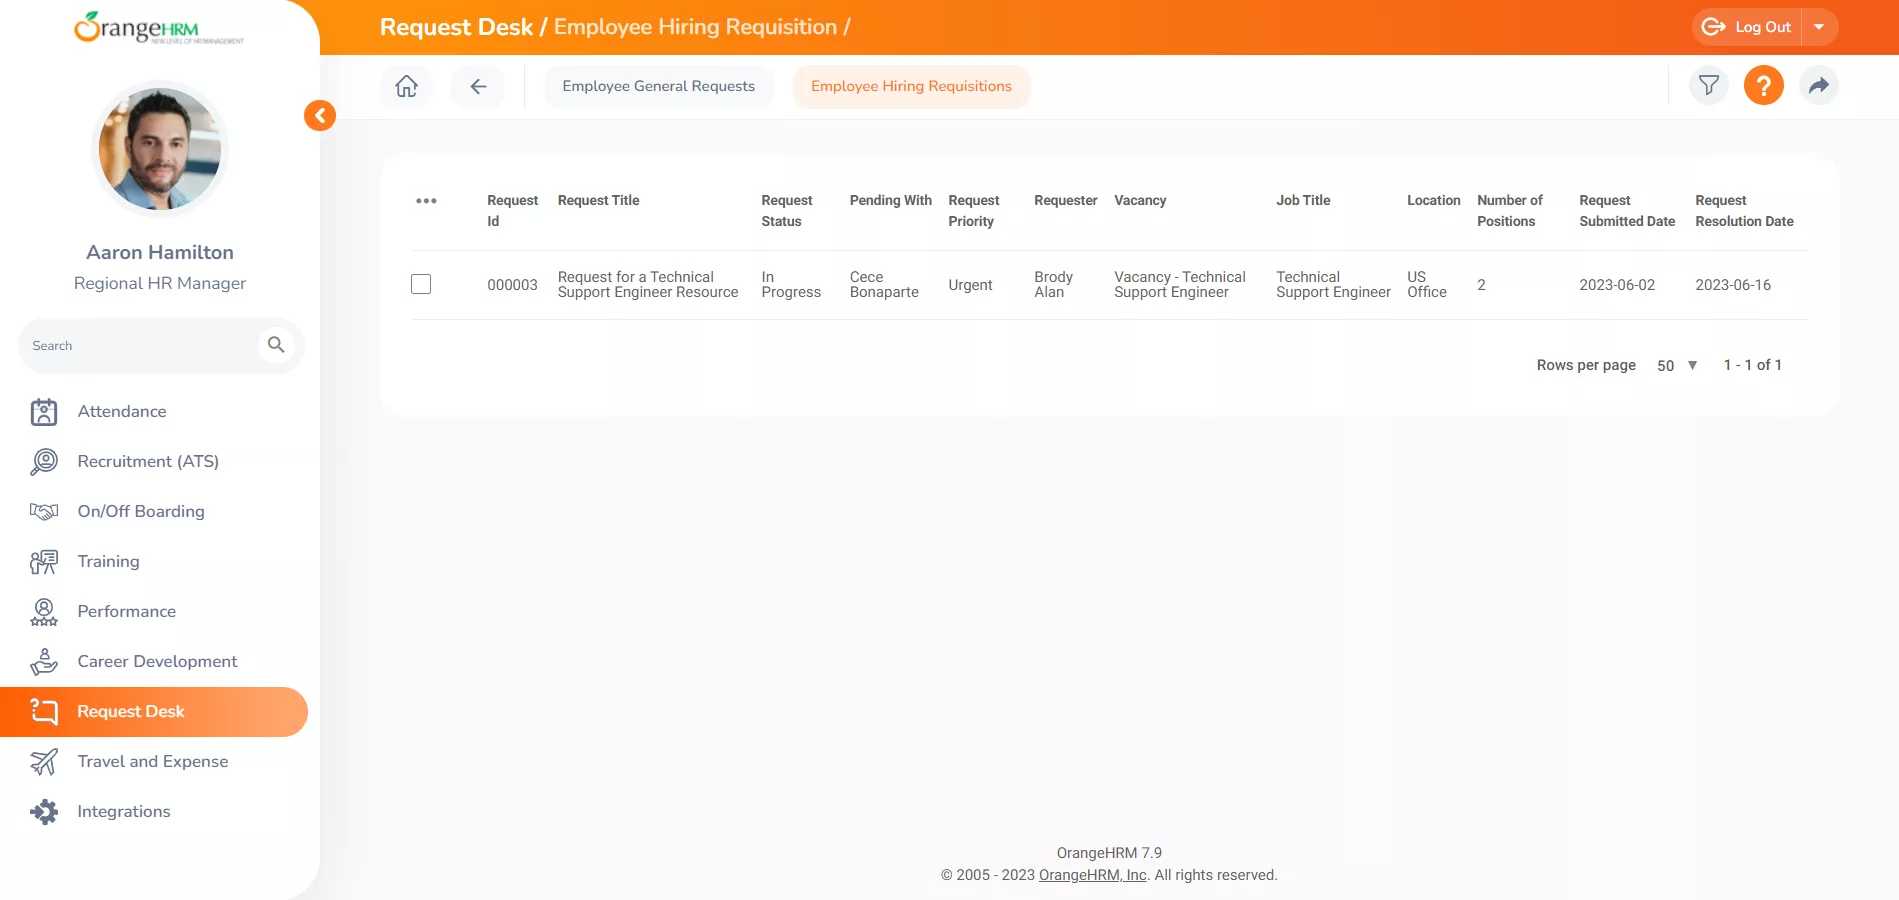Open the Training module icon
This screenshot has width=1899, height=900.
click(x=43, y=561)
